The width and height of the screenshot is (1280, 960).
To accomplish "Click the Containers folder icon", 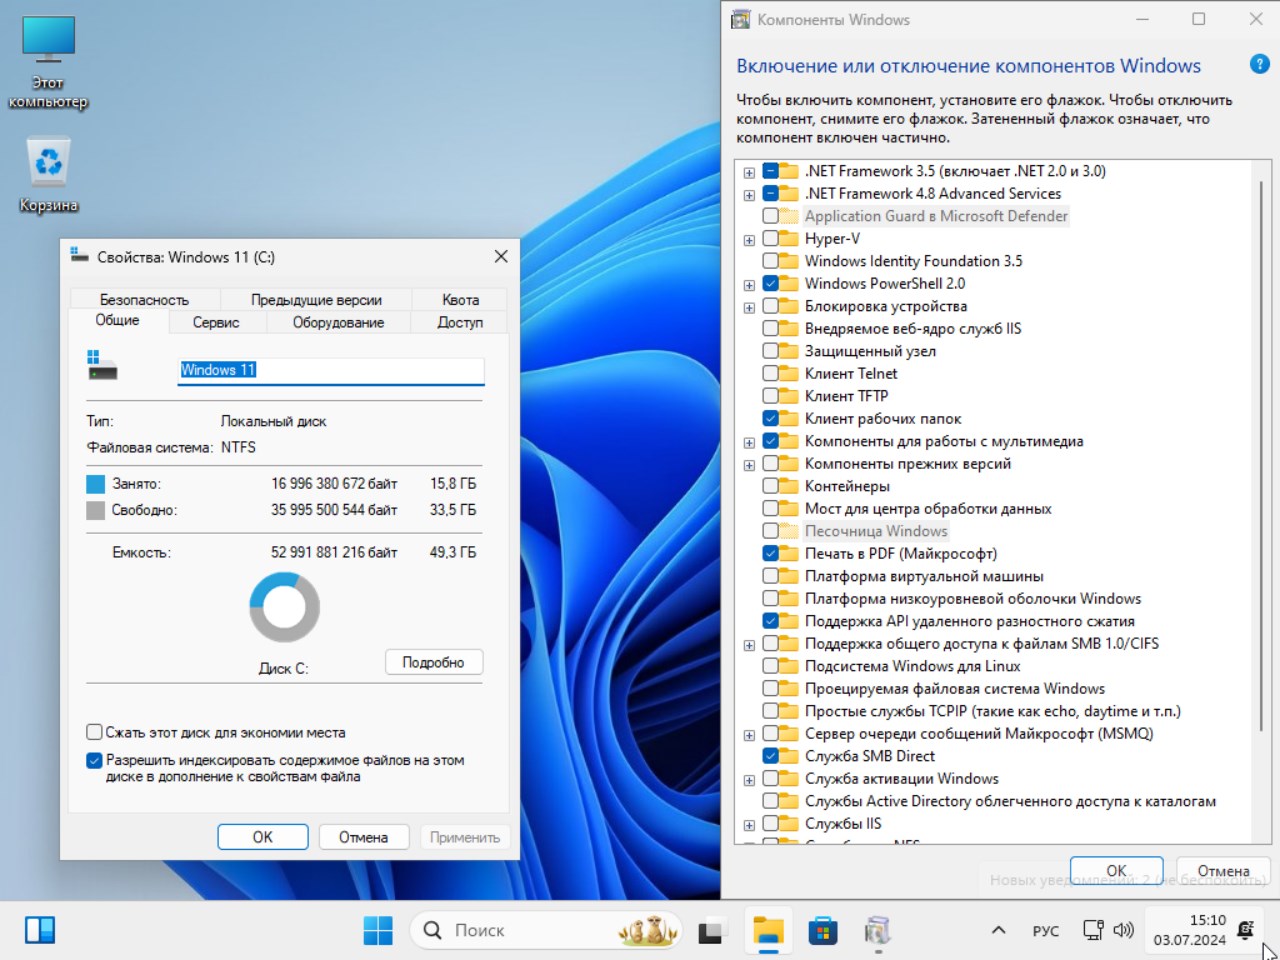I will [x=789, y=486].
